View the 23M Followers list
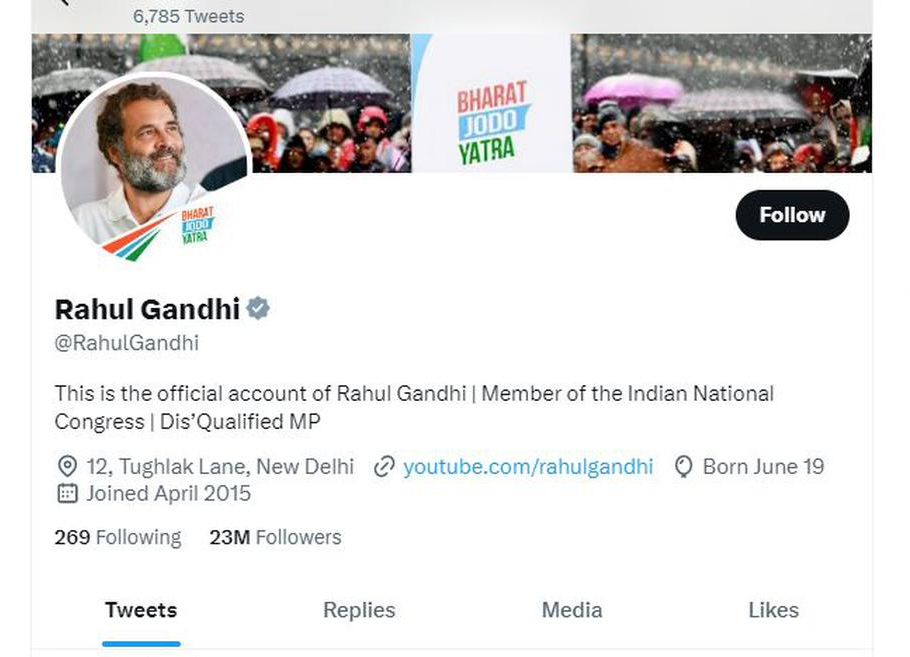Viewport: 910px width, 657px height. coord(275,537)
